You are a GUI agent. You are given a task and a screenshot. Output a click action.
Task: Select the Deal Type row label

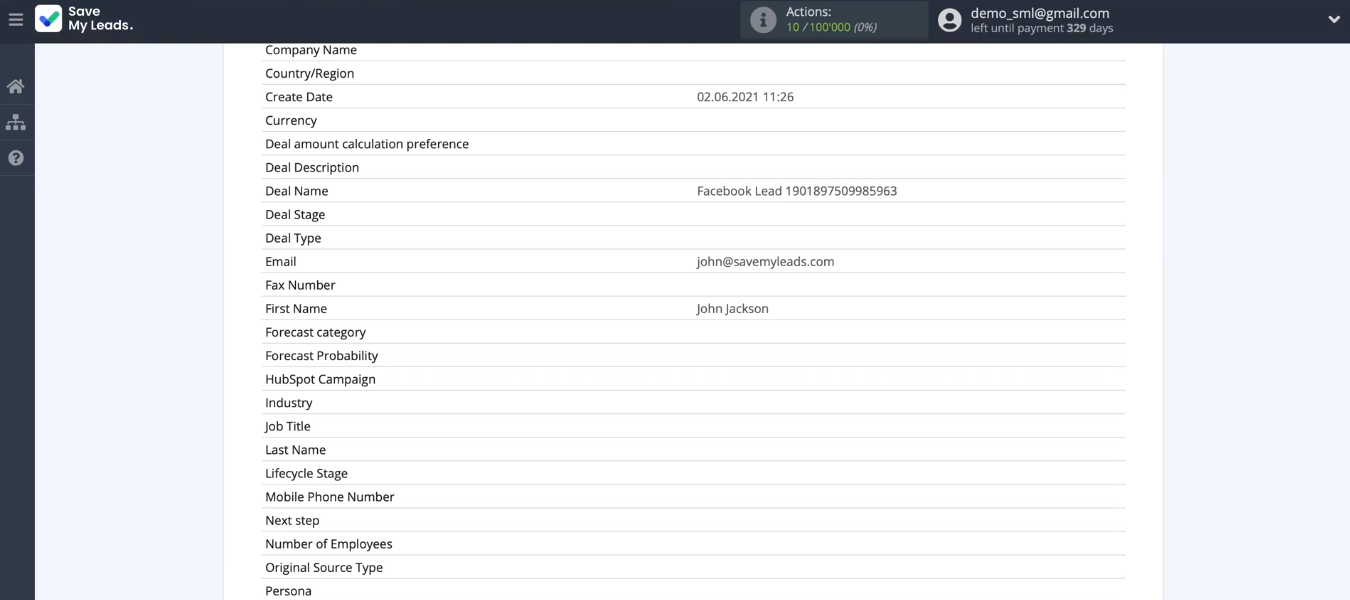(293, 238)
